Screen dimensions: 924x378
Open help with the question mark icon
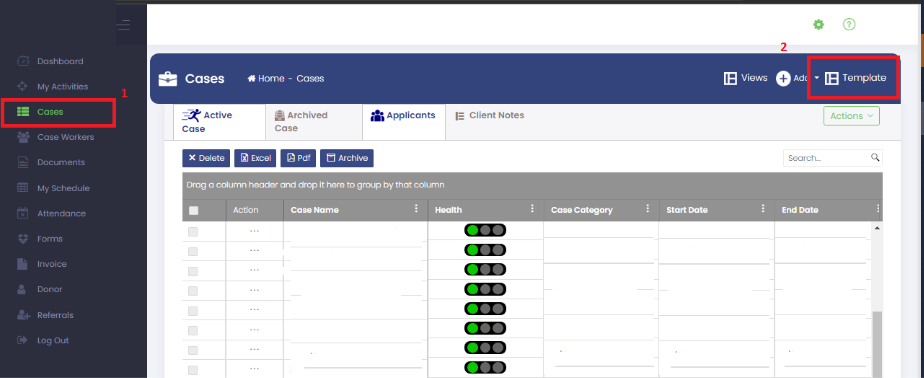point(849,25)
